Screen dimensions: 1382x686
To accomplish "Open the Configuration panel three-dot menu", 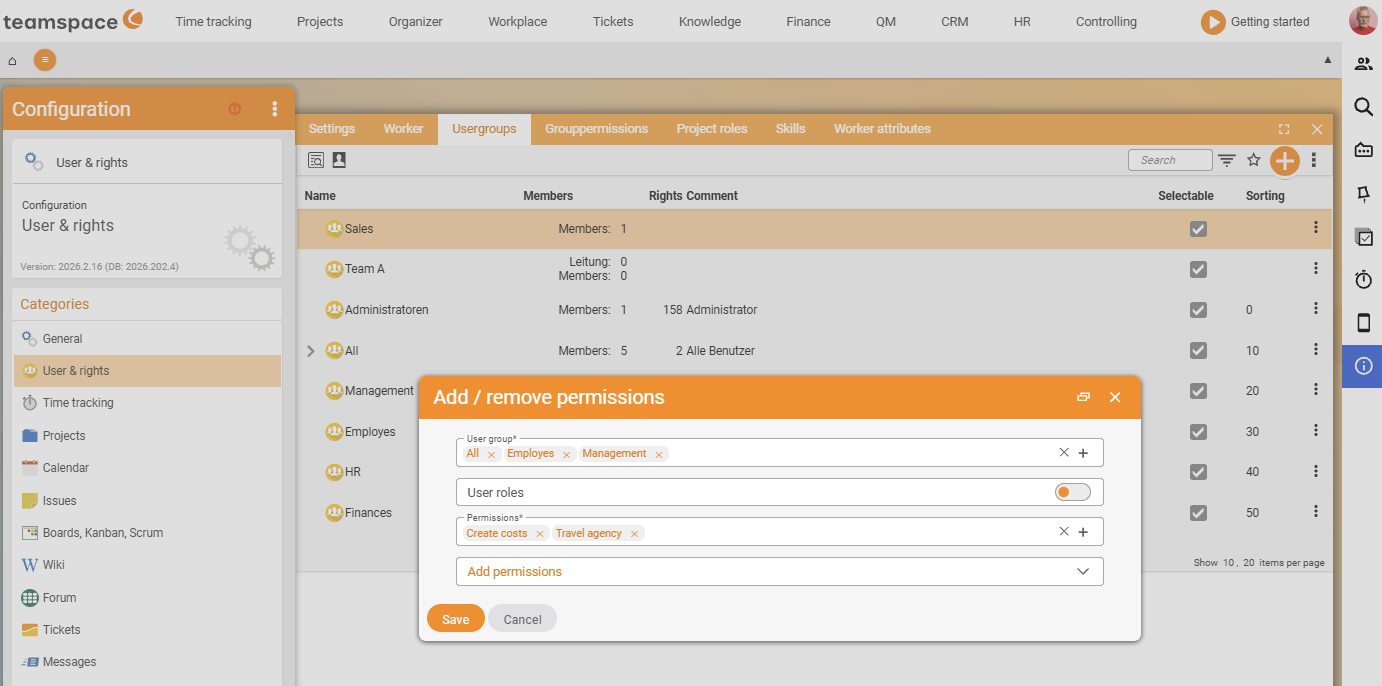I will pos(275,109).
